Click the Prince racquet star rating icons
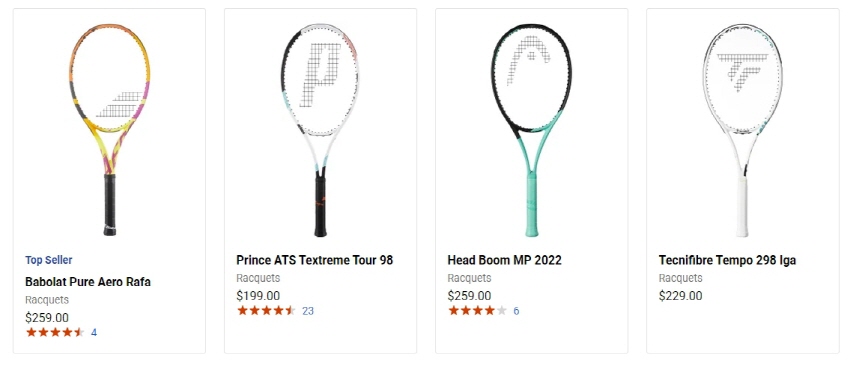Viewport: 850px width, 375px height. 266,311
